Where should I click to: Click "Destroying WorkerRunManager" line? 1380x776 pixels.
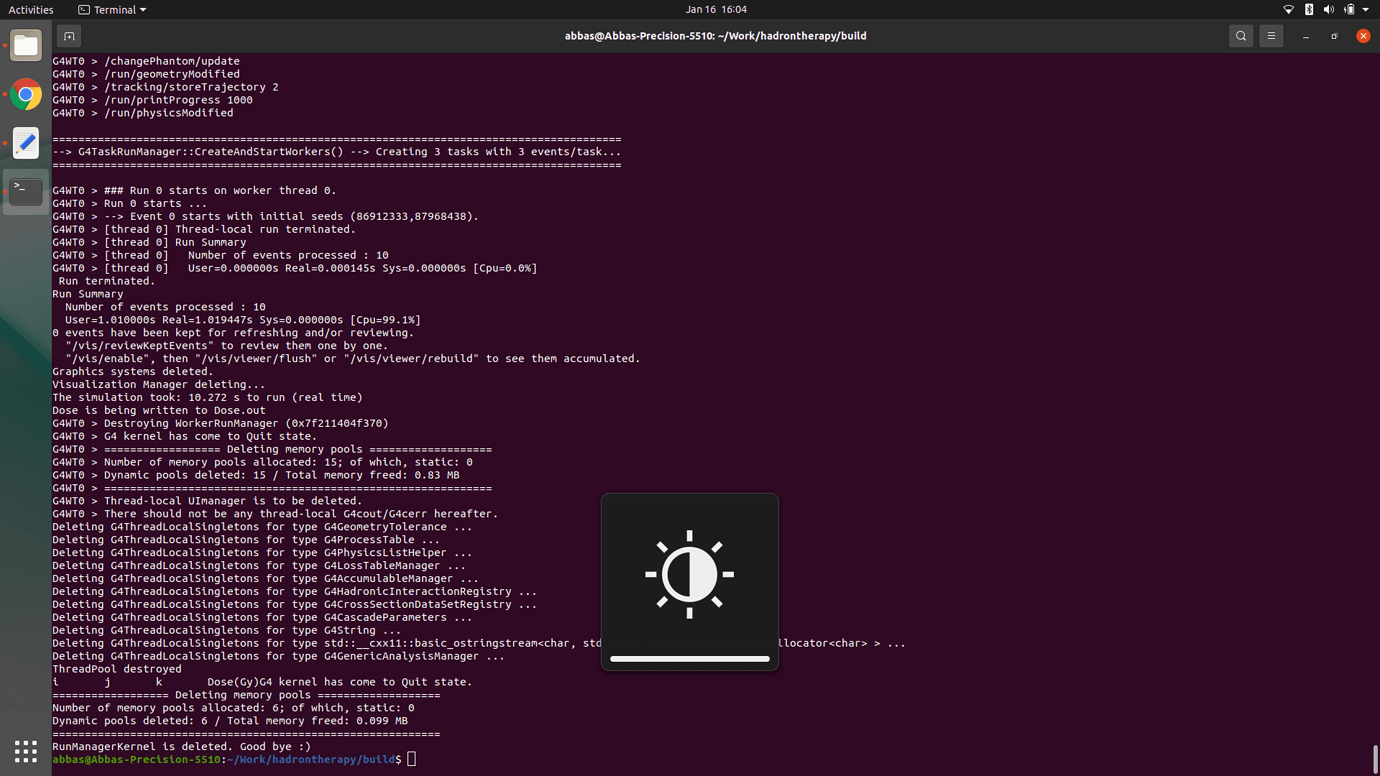[x=220, y=423]
